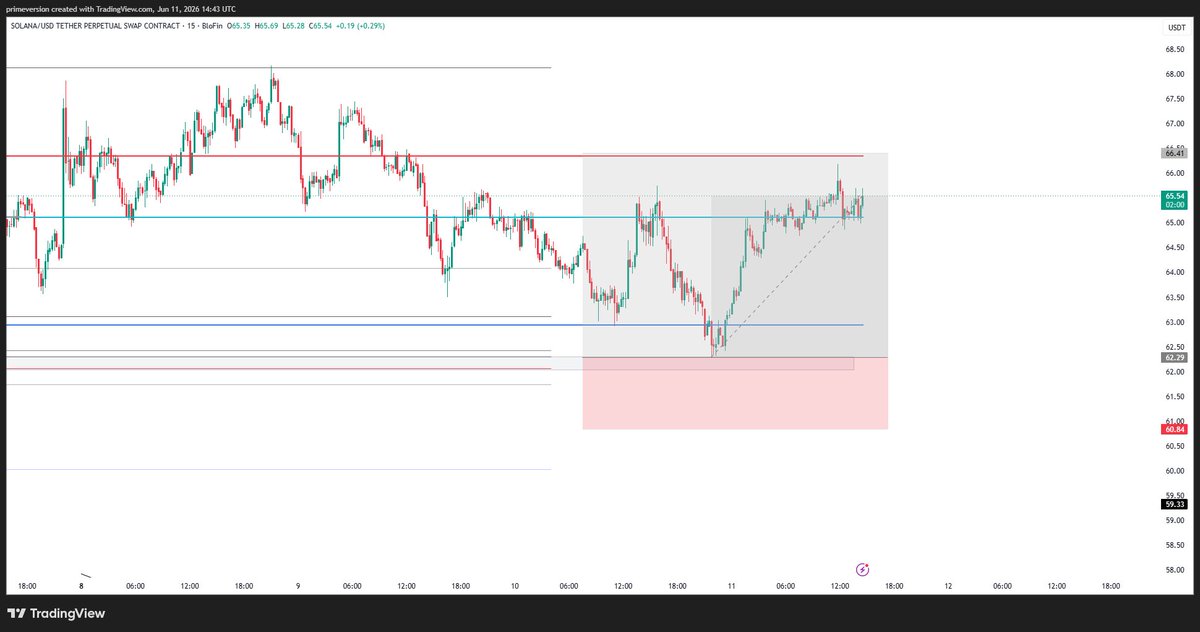Image resolution: width=1200 pixels, height=632 pixels.
Task: Click the USDT currency label atop price axis
Action: 1176,27
